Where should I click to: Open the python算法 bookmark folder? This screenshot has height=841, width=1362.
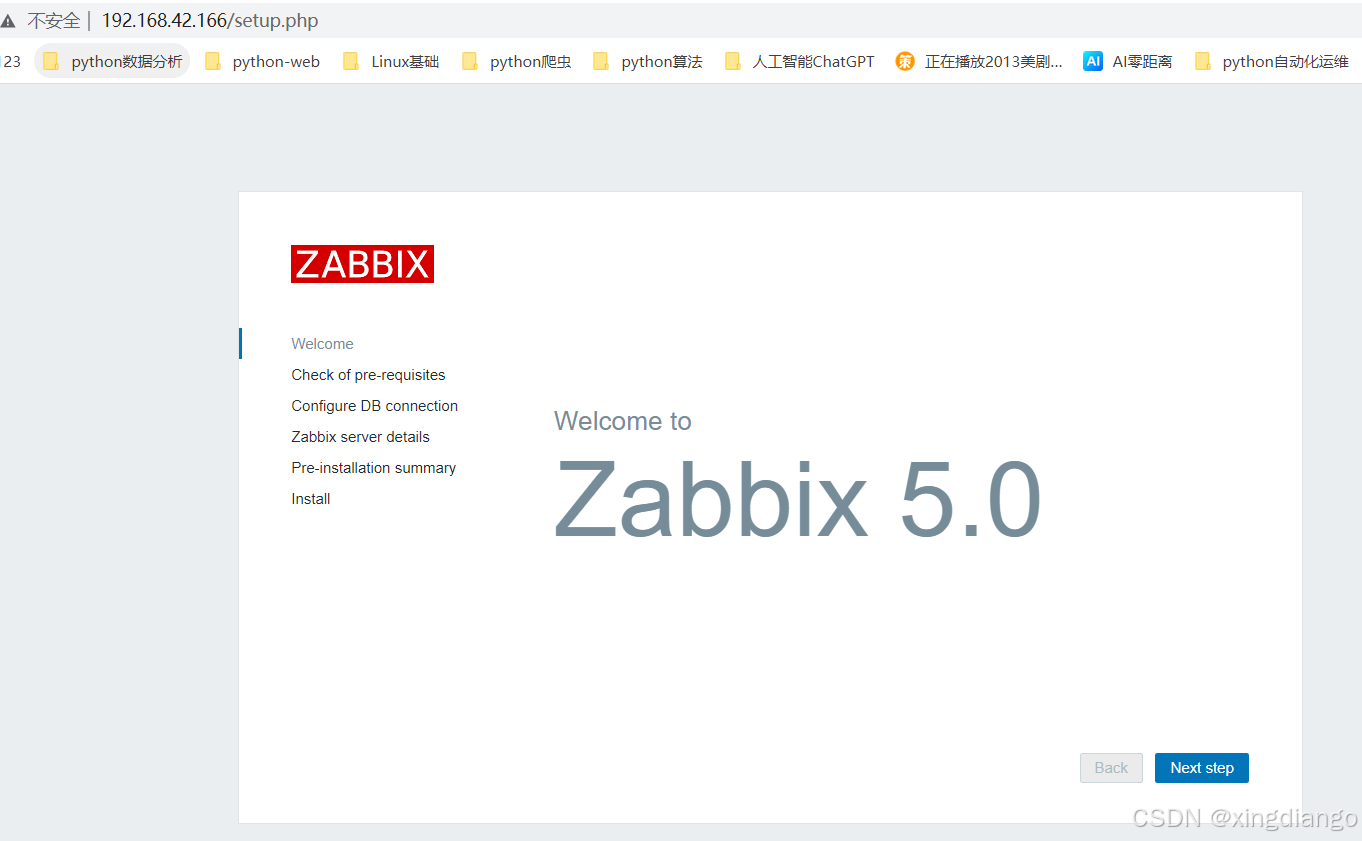(x=647, y=61)
